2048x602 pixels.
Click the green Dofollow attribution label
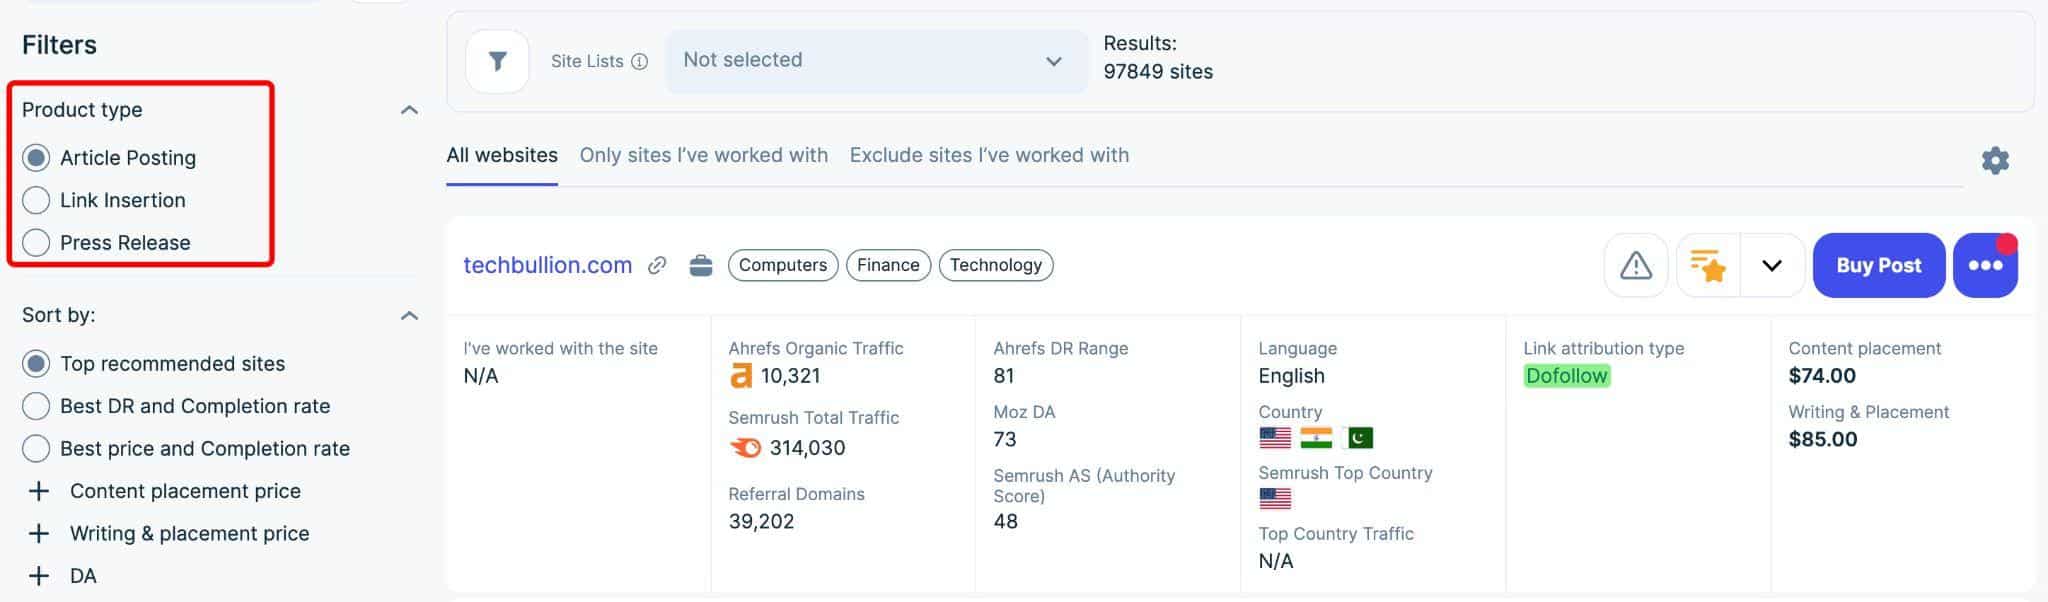point(1567,376)
